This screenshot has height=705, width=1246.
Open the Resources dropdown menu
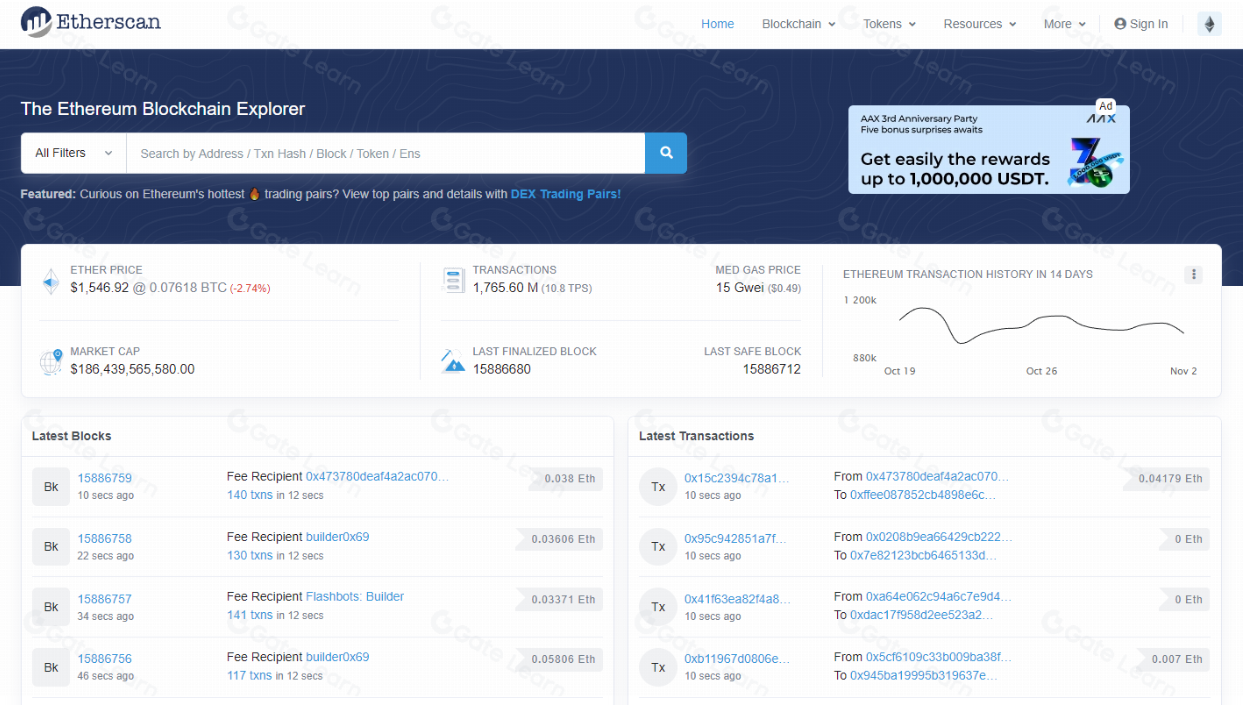pos(979,24)
